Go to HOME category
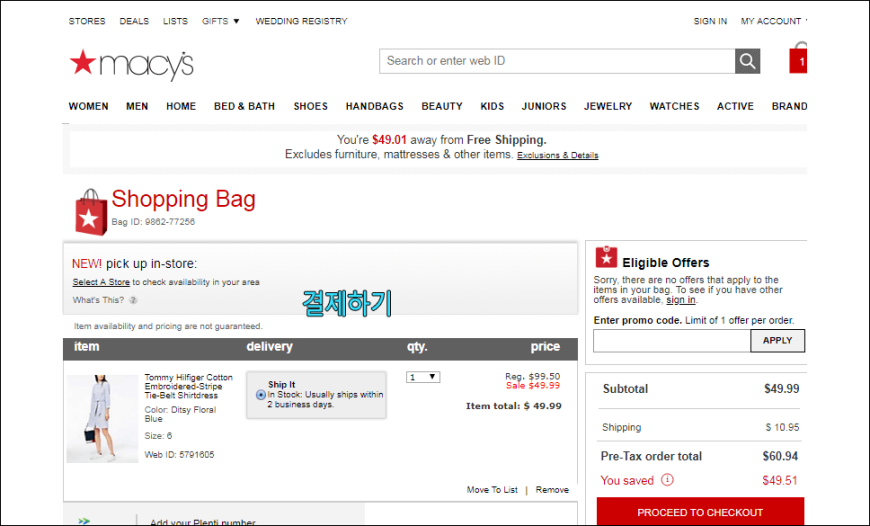 pos(181,106)
